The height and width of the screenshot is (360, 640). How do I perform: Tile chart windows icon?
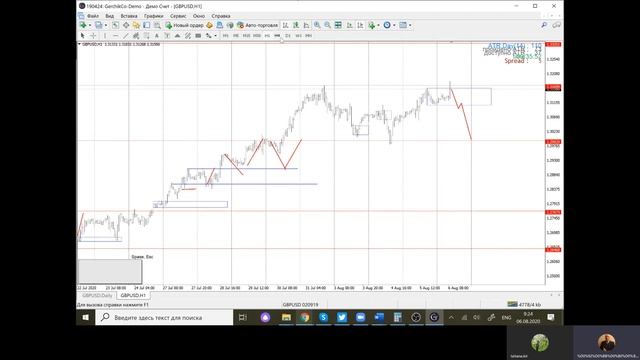pos(338,25)
